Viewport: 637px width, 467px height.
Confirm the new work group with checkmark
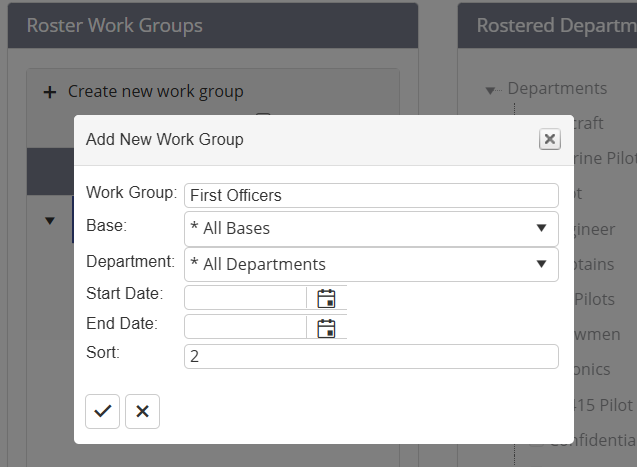click(102, 411)
